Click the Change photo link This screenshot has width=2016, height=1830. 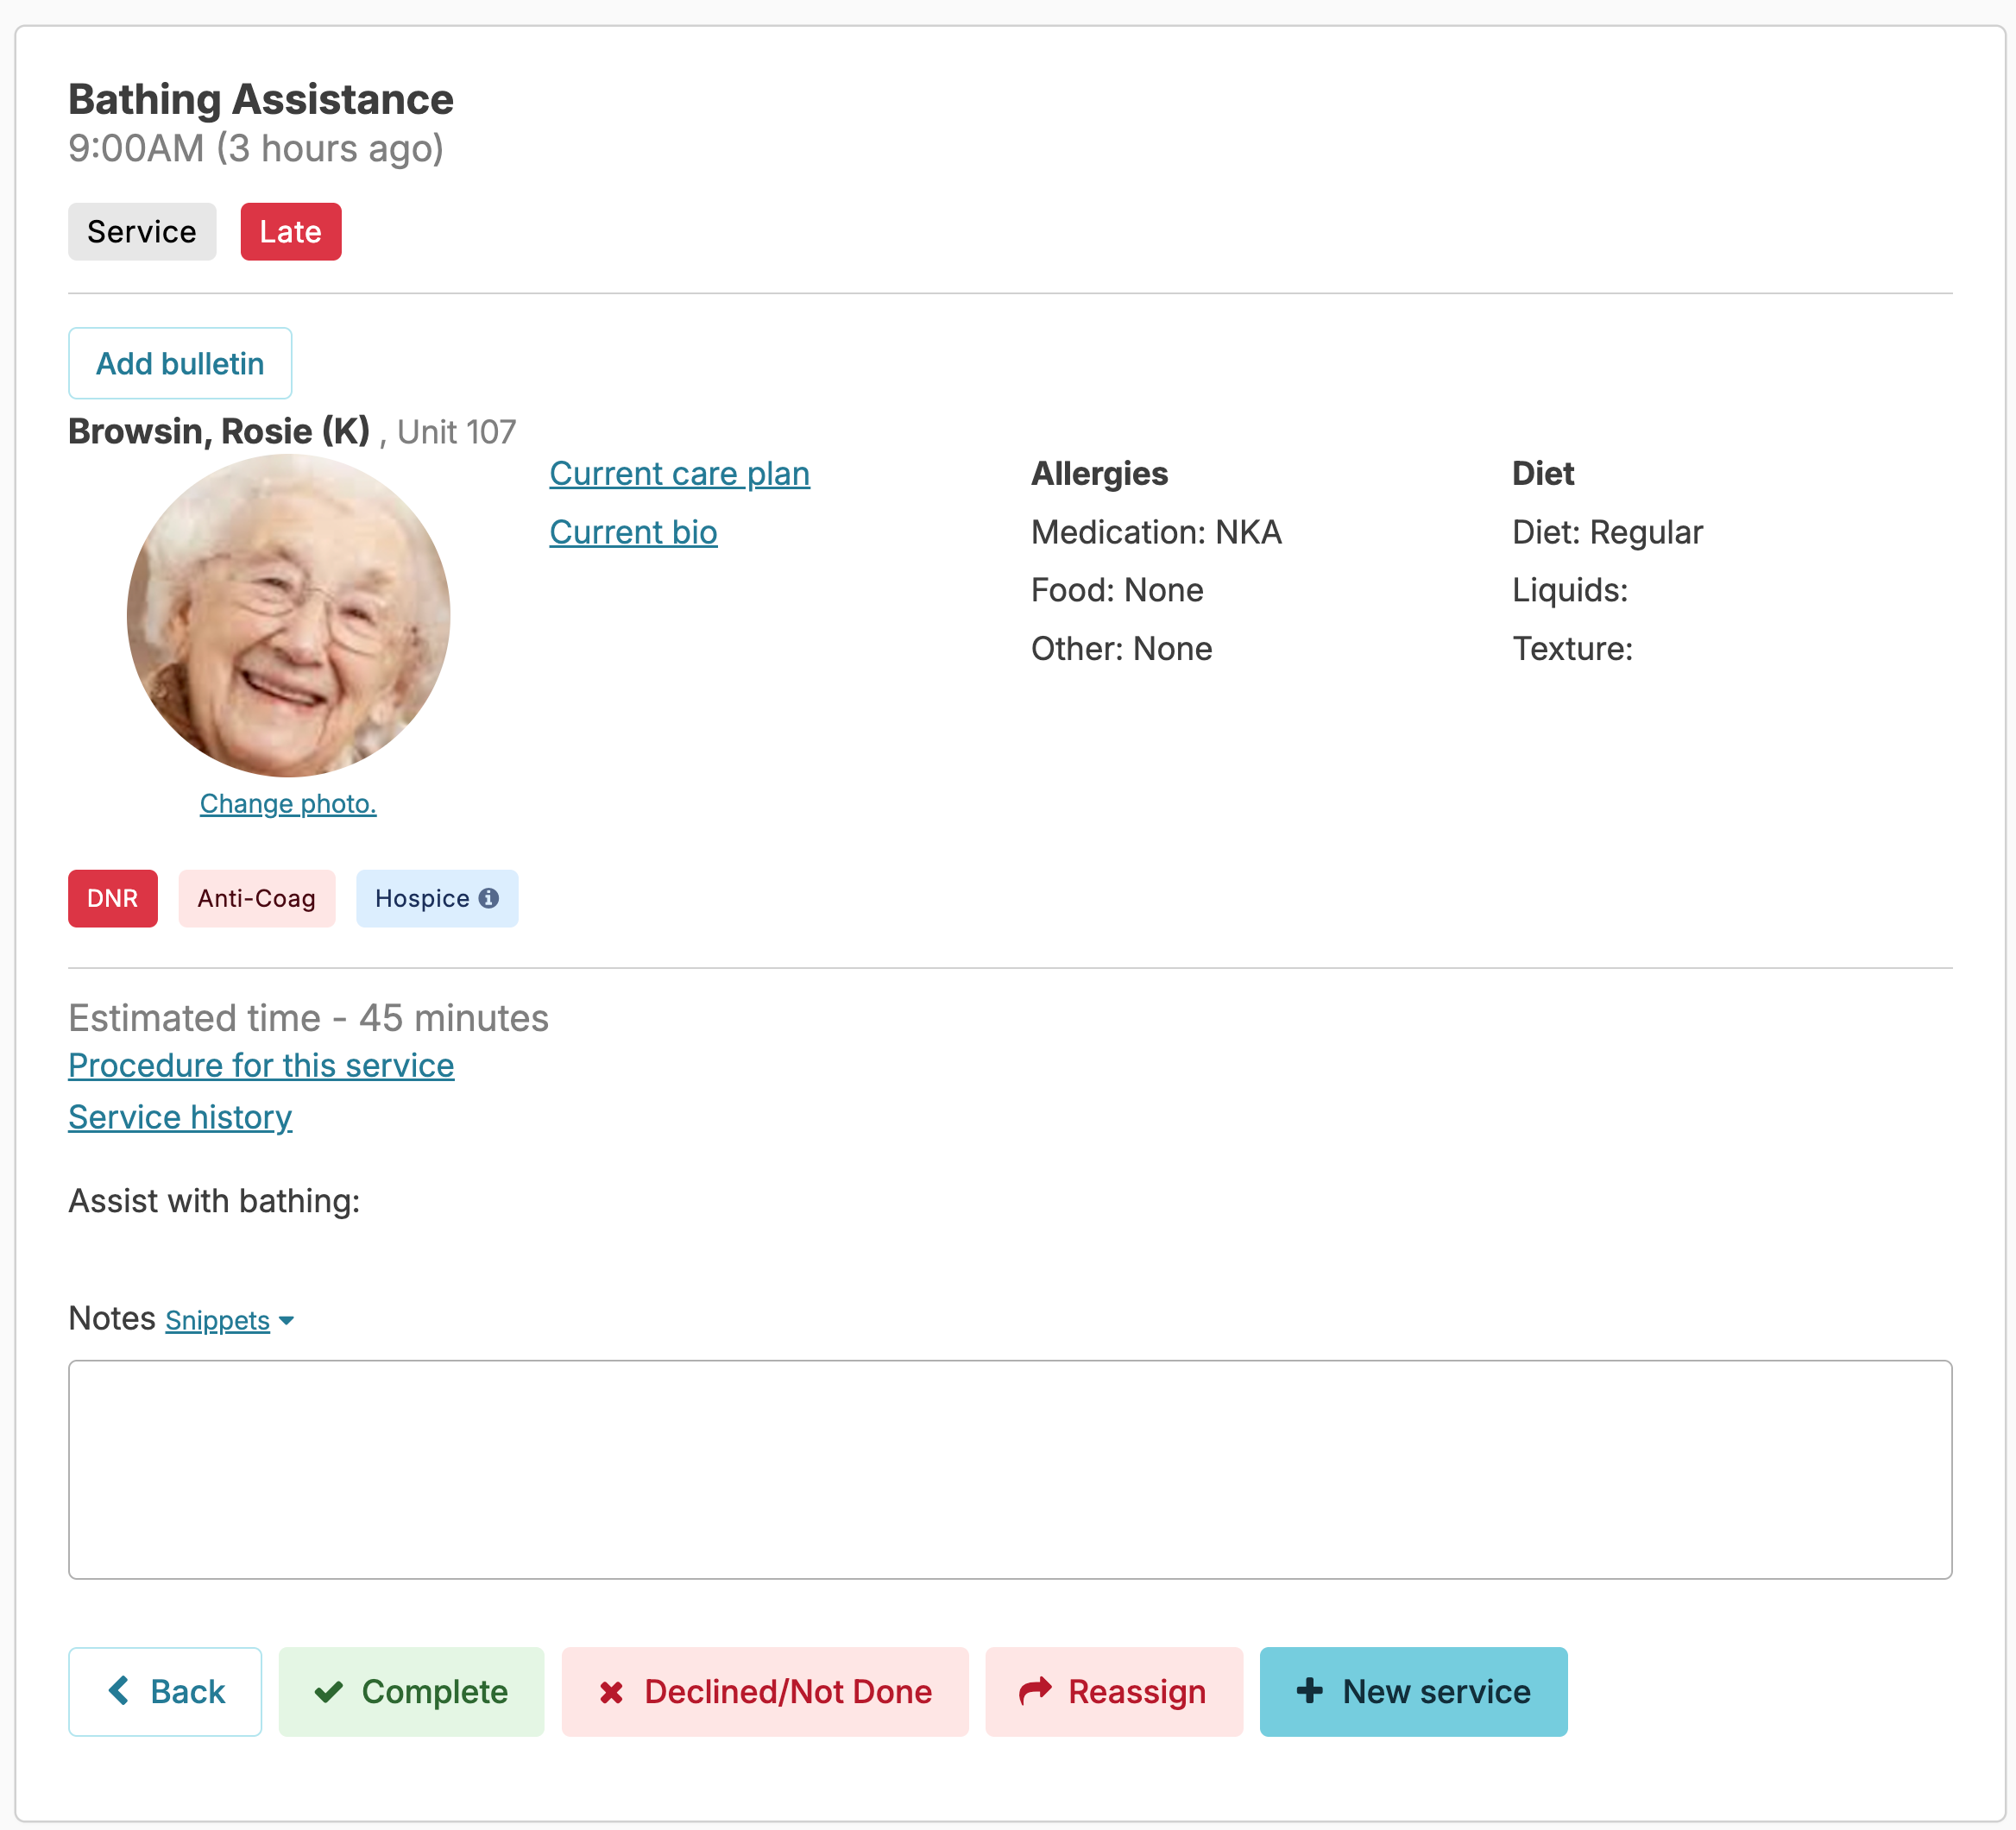[288, 804]
